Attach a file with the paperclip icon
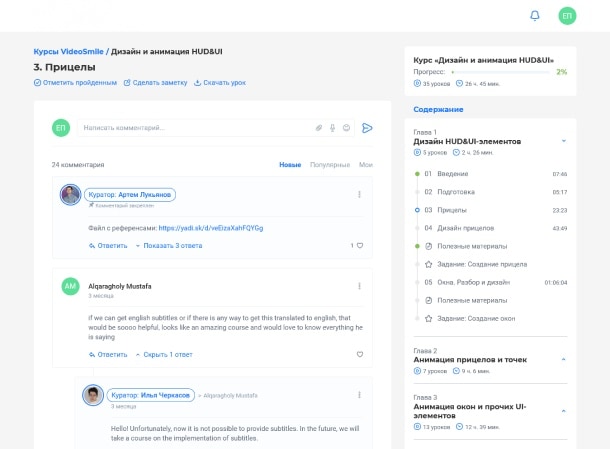This screenshot has height=449, width=610. 319,128
